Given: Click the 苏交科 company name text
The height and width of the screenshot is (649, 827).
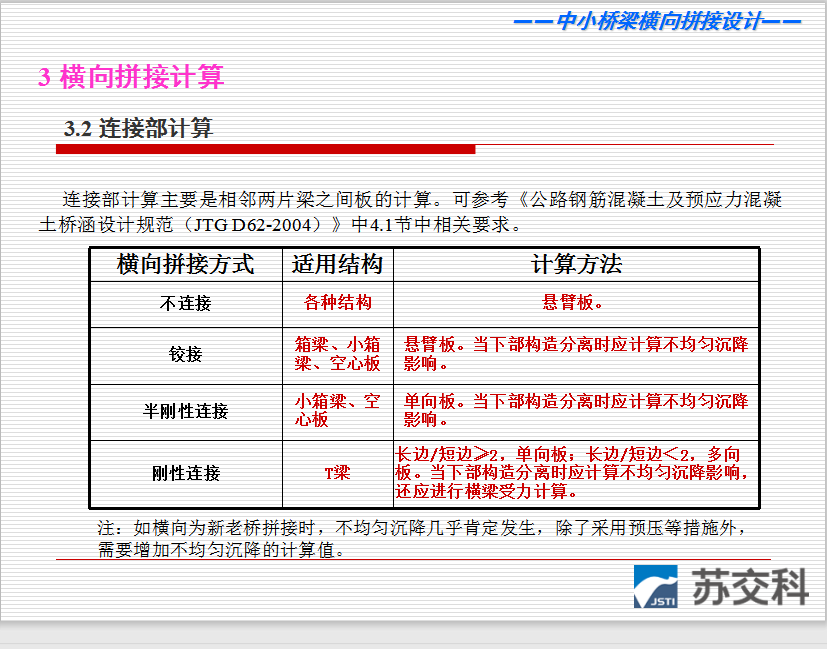Looking at the screenshot, I should 750,587.
